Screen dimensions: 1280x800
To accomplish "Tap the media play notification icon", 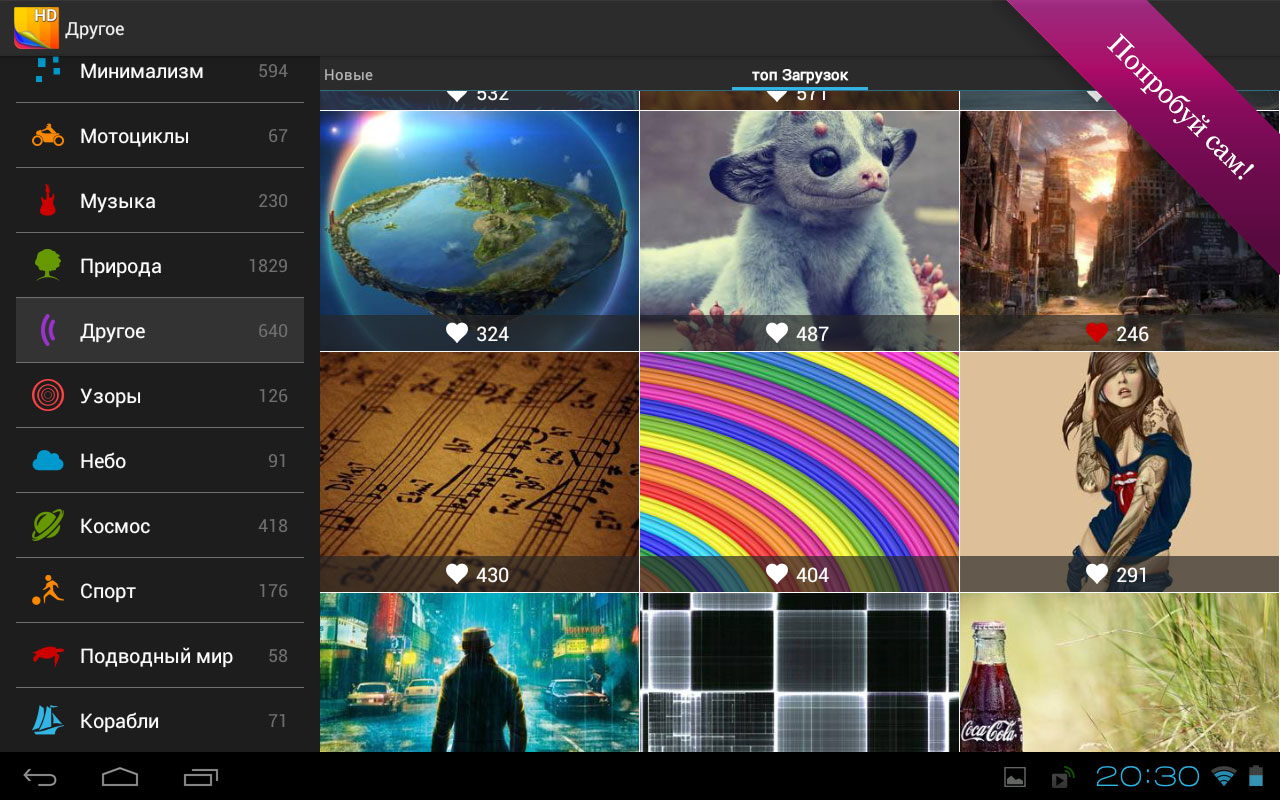I will click(x=1062, y=777).
